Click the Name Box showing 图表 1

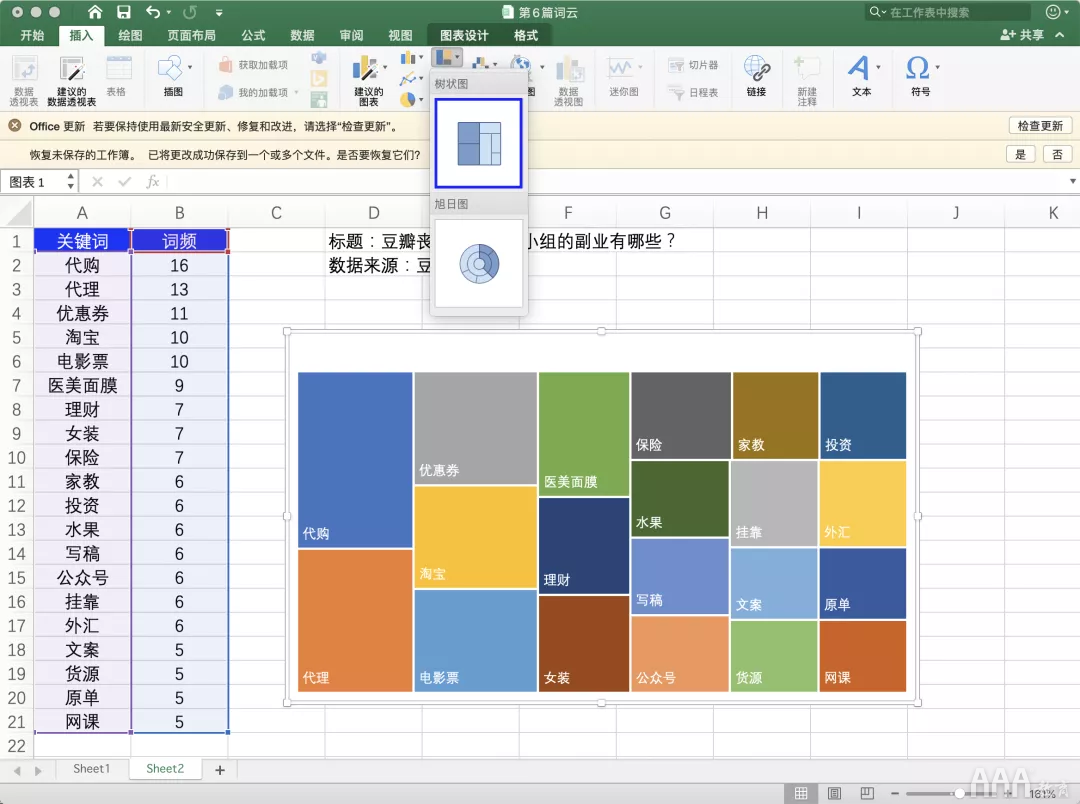click(32, 181)
